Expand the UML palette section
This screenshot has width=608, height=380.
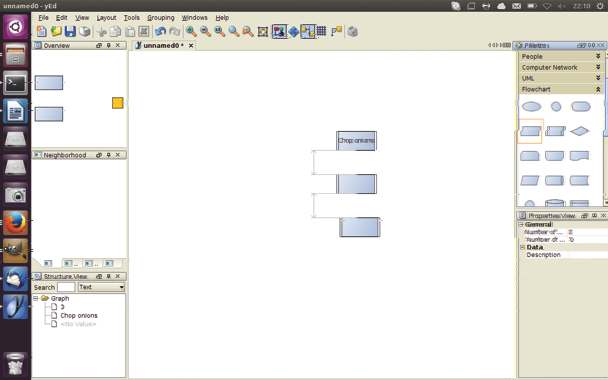click(x=561, y=78)
